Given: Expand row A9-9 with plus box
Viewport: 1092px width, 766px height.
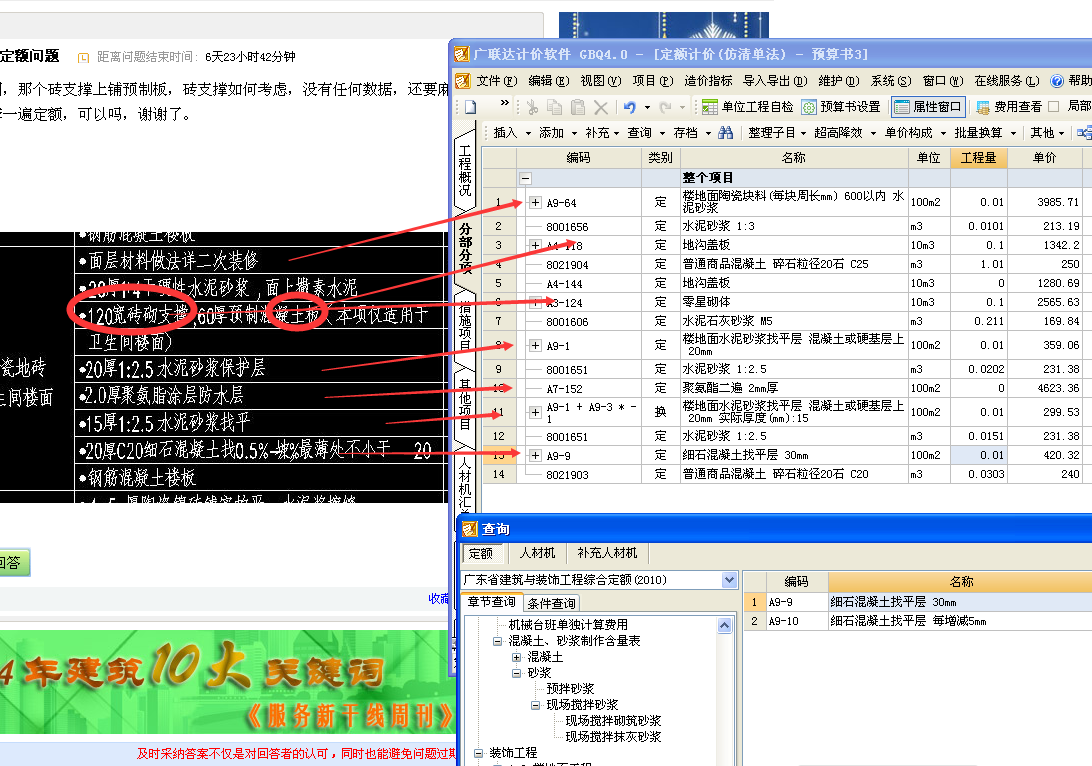Looking at the screenshot, I should click(535, 455).
